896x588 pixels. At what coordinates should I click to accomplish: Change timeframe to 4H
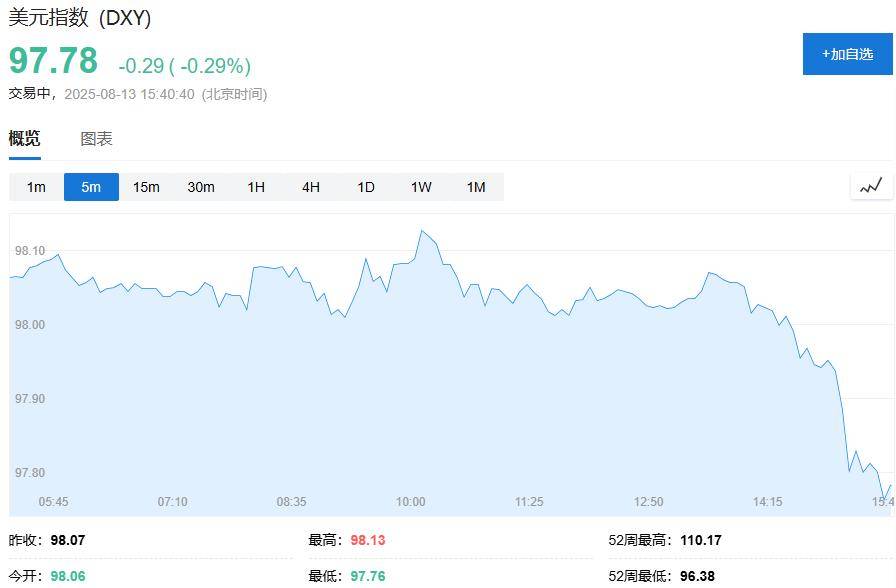pos(311,187)
